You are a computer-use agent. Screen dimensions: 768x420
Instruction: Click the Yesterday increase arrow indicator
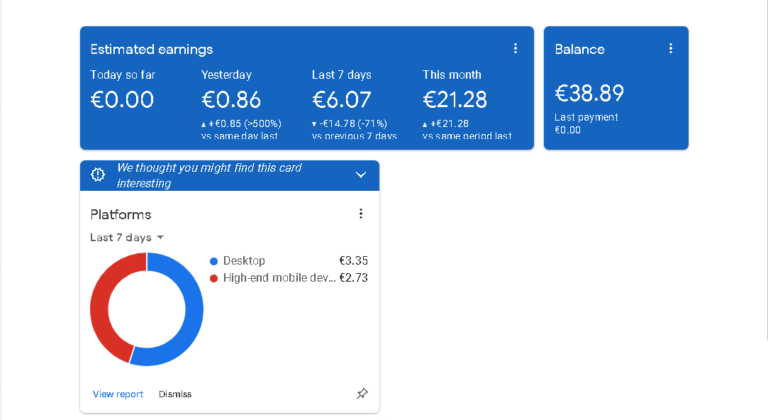pos(204,124)
